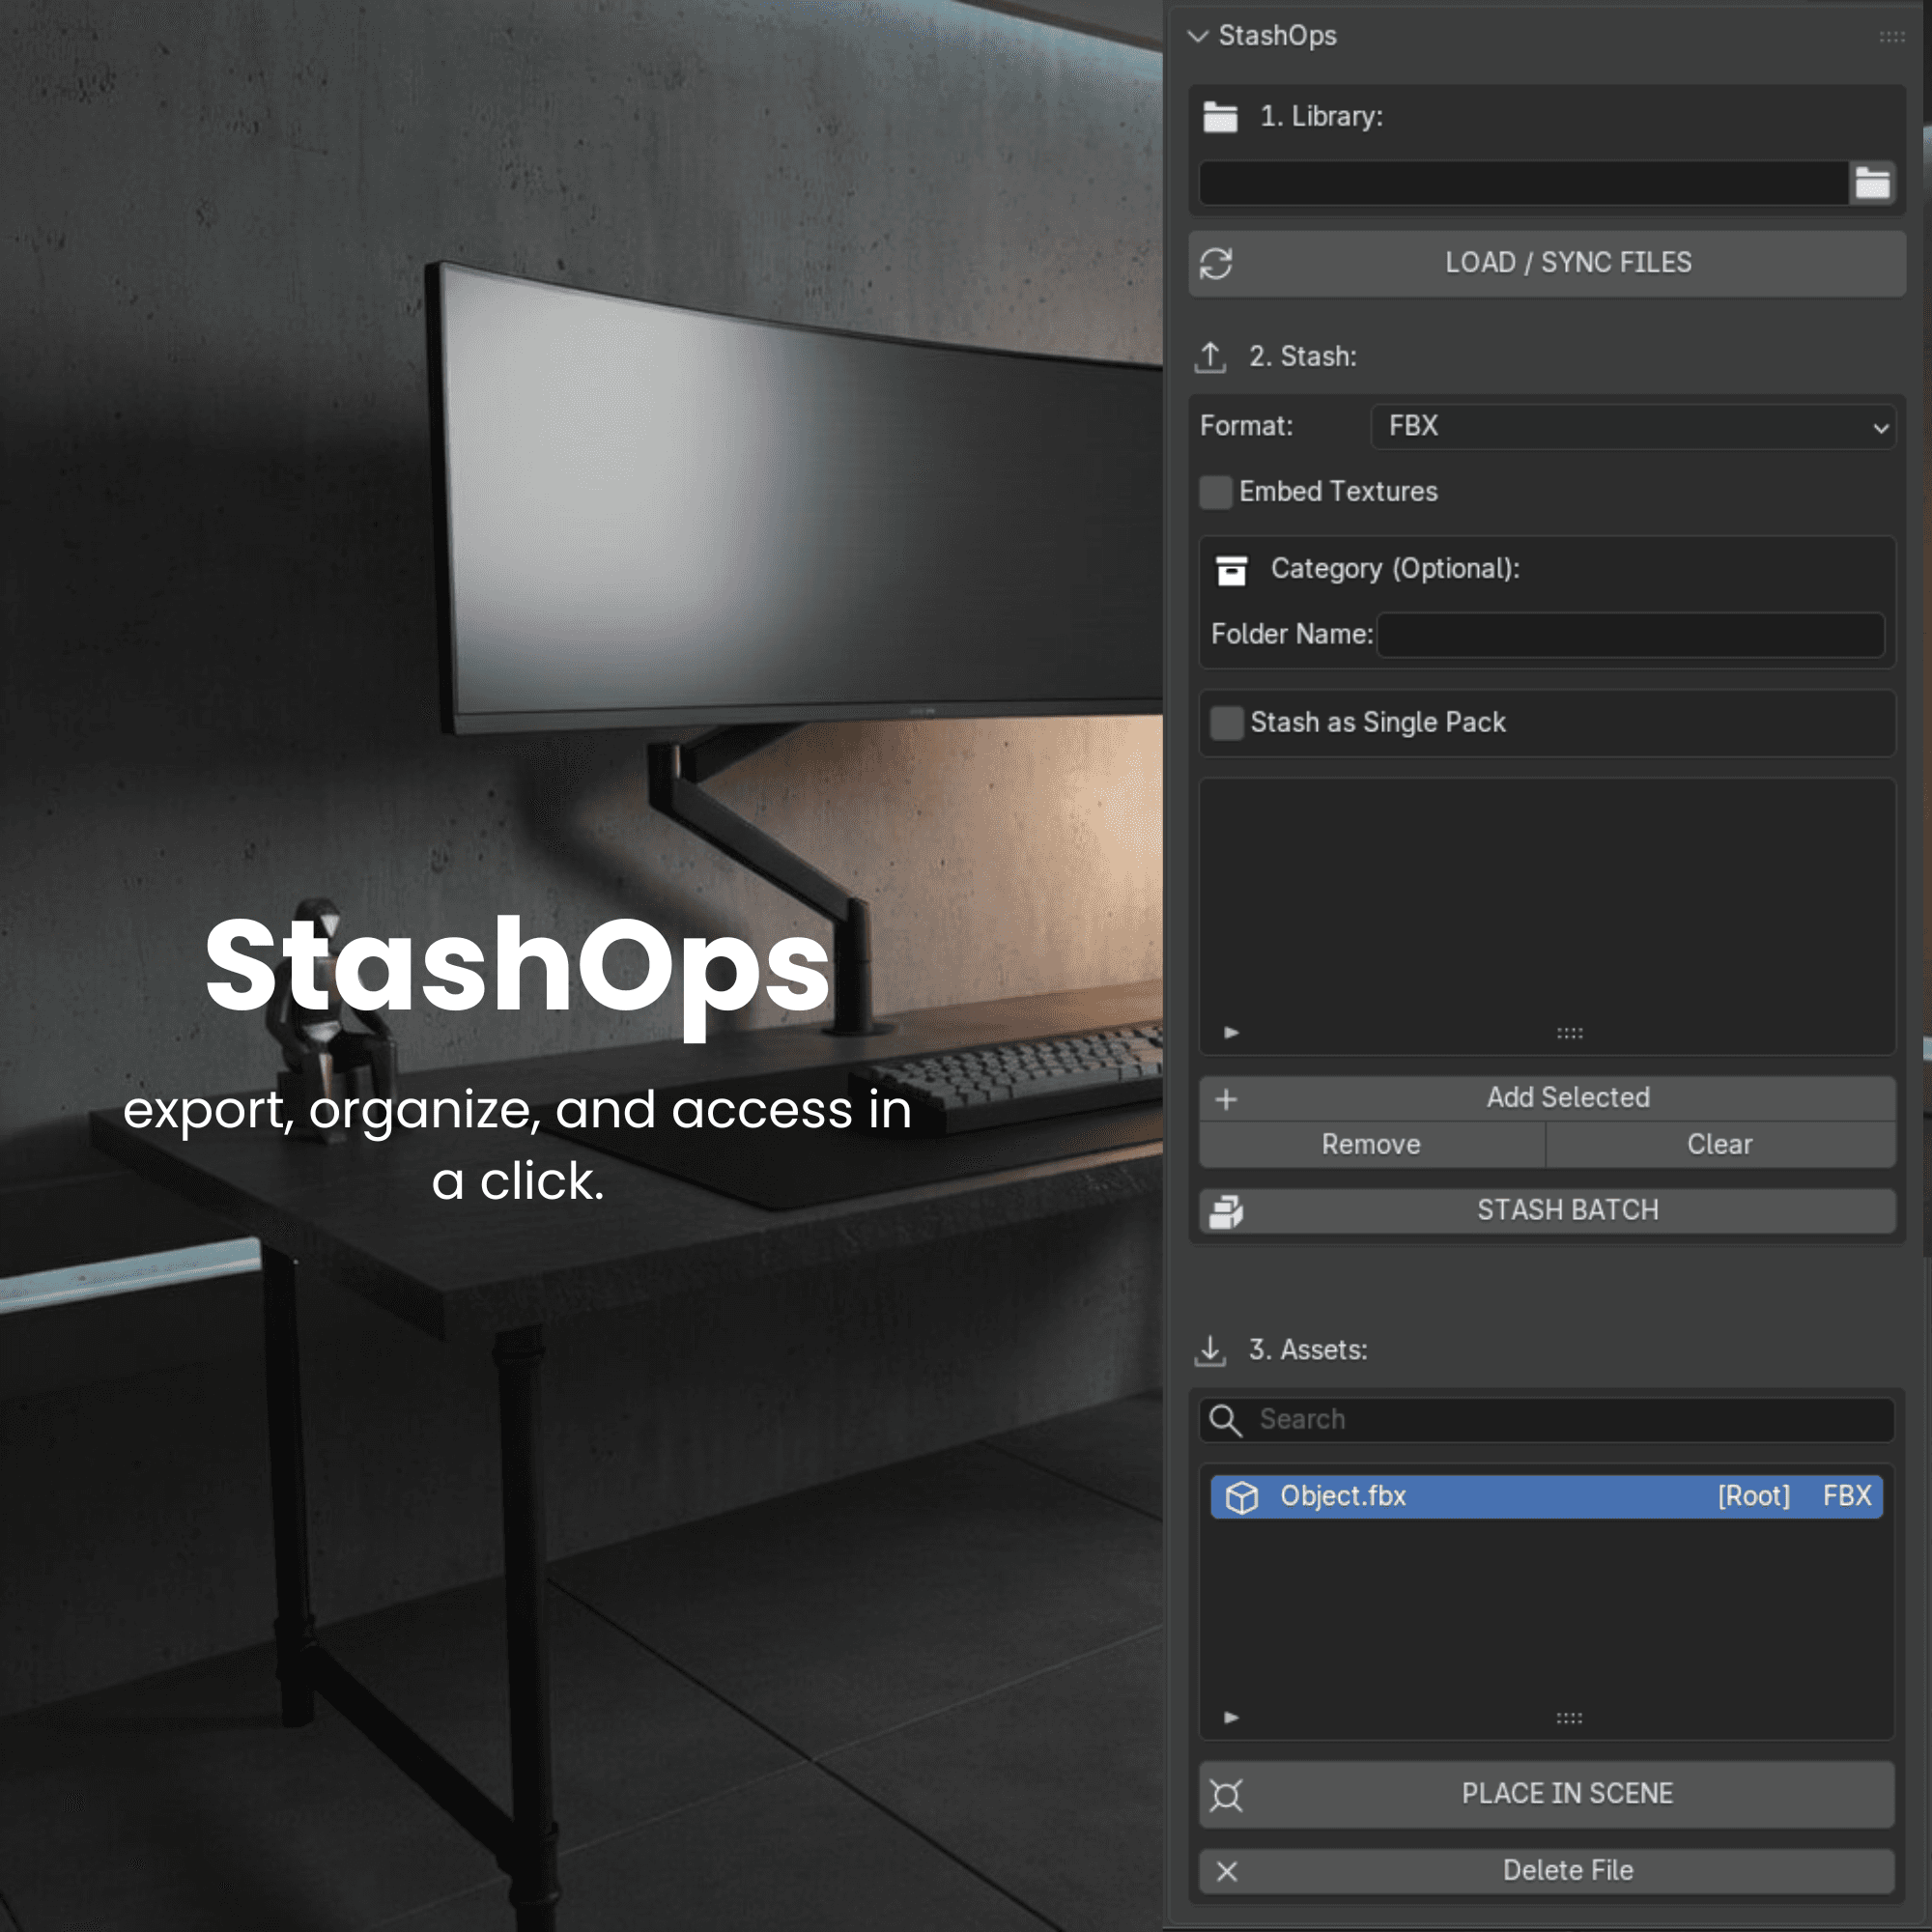
Task: Click the X icon on Delete File
Action: click(1227, 1872)
